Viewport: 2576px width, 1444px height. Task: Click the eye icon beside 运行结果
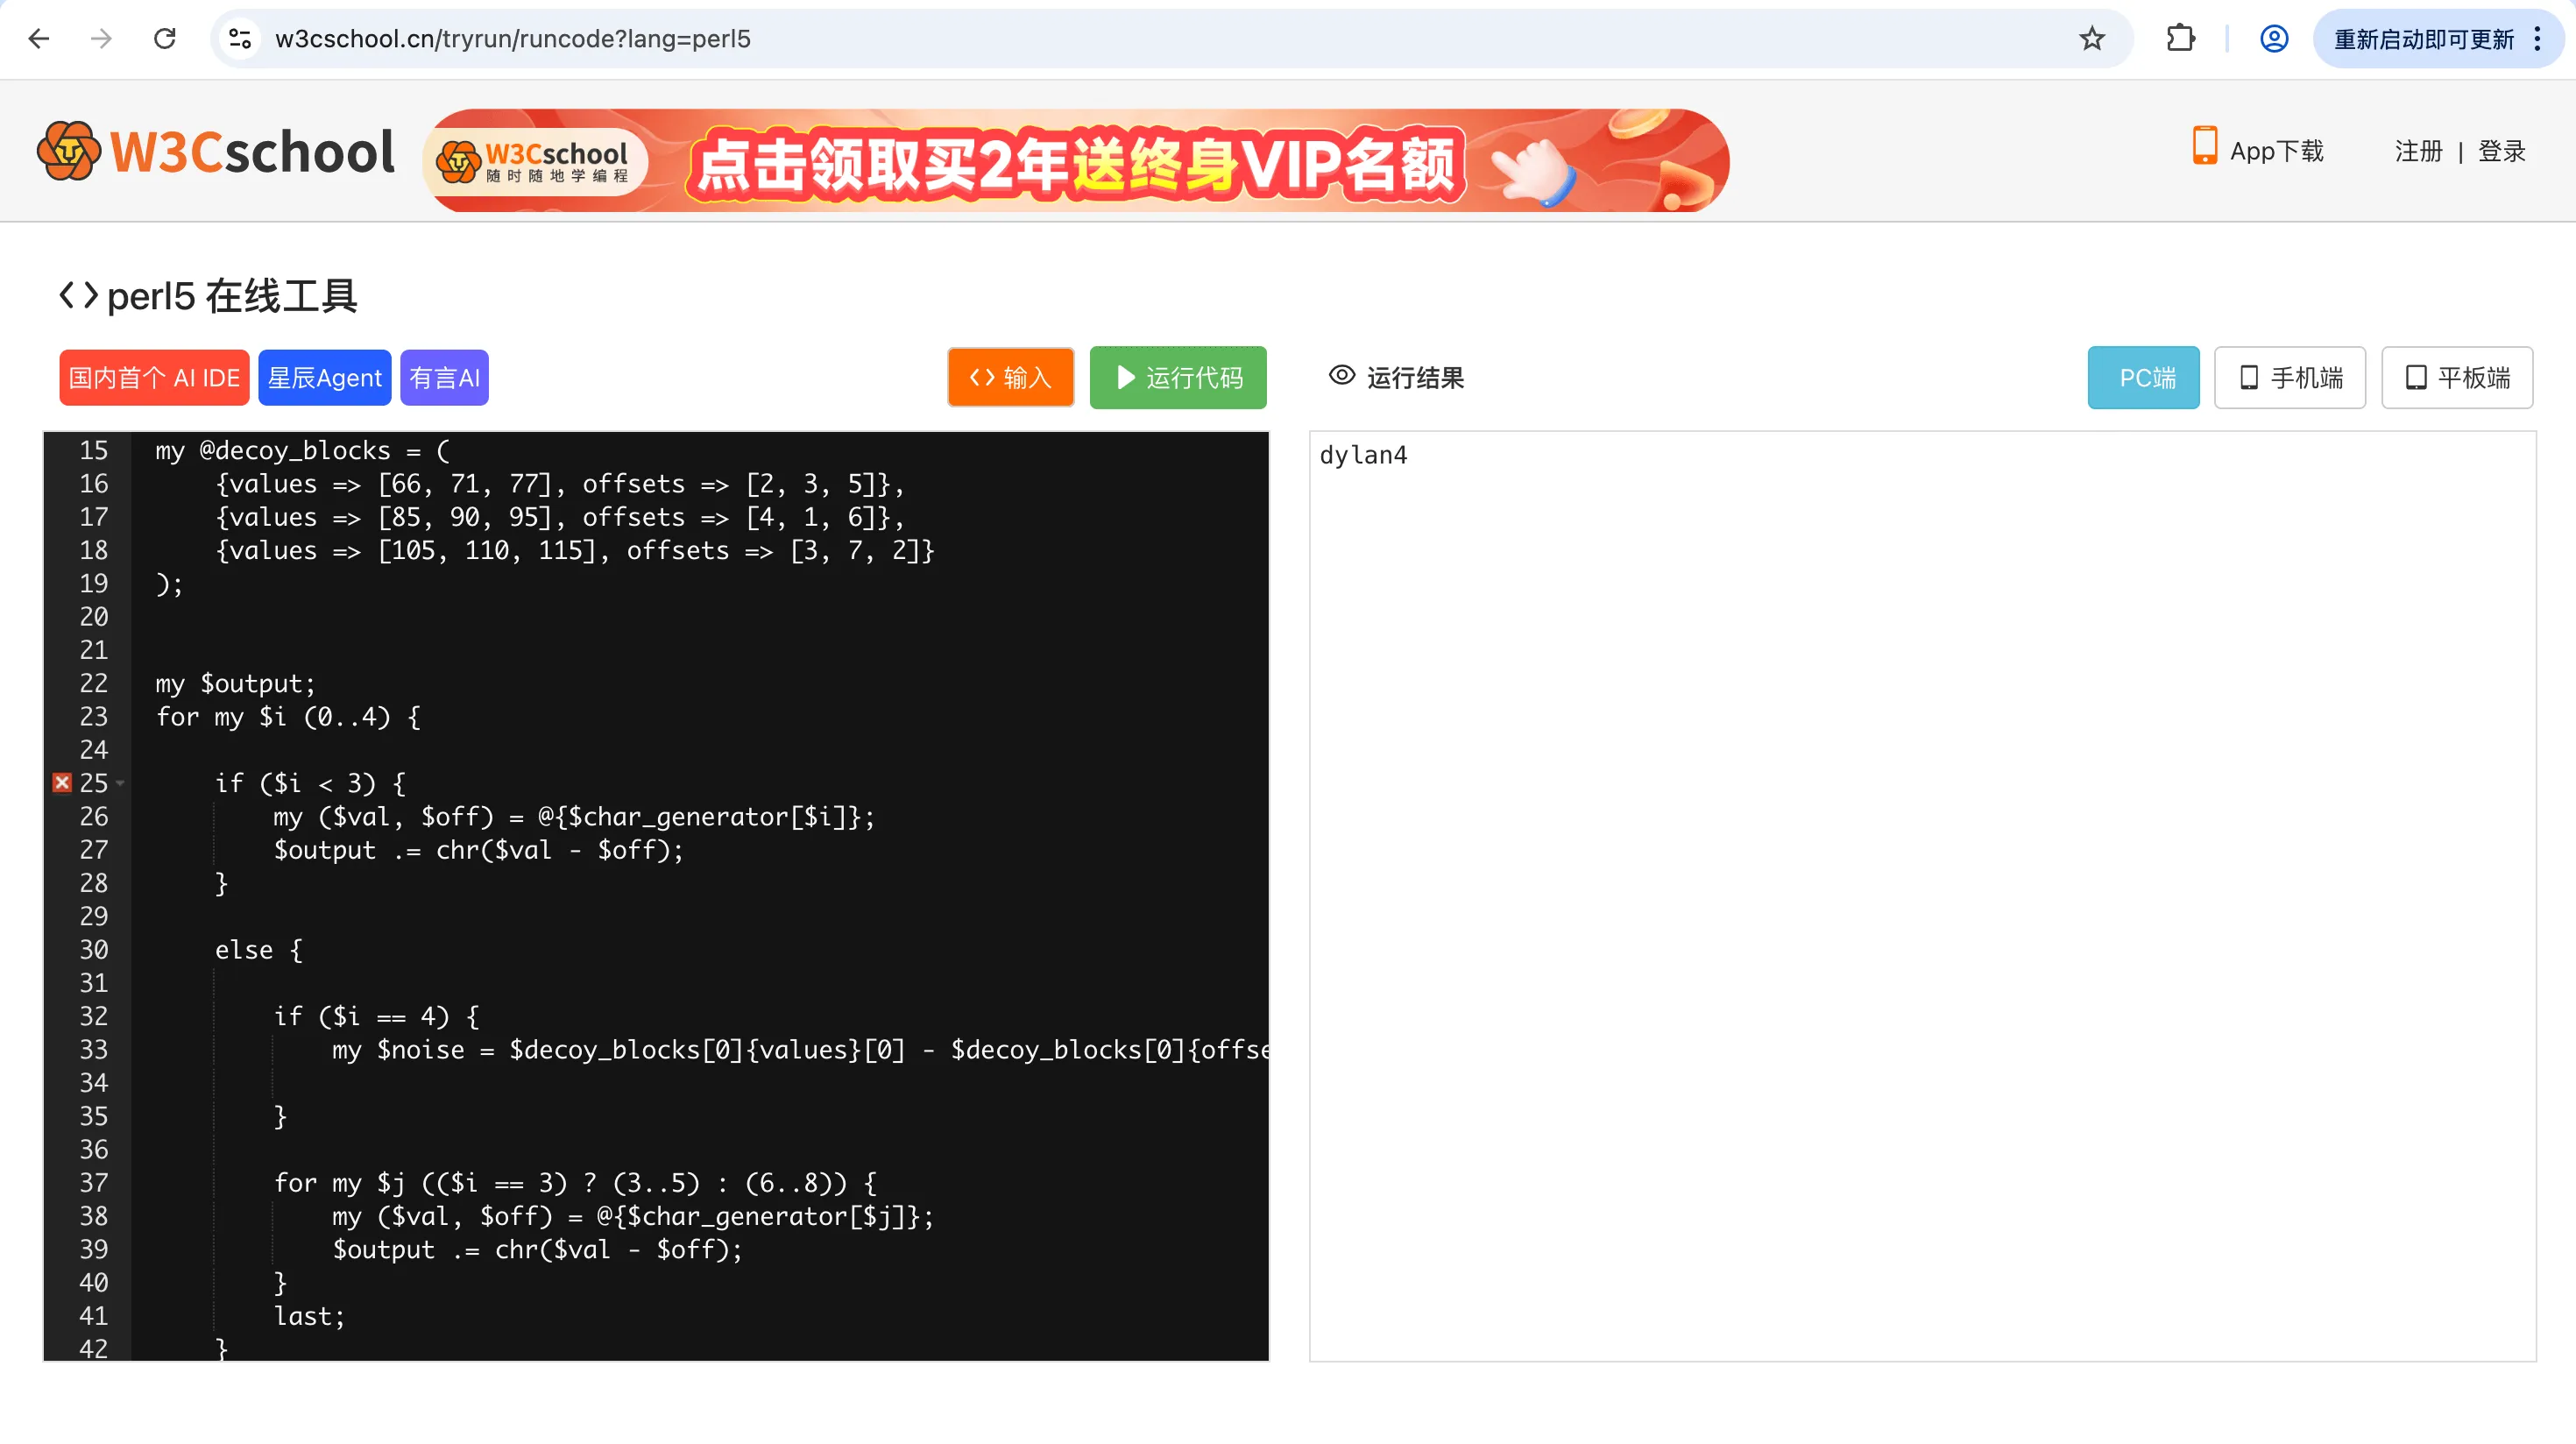[1341, 376]
